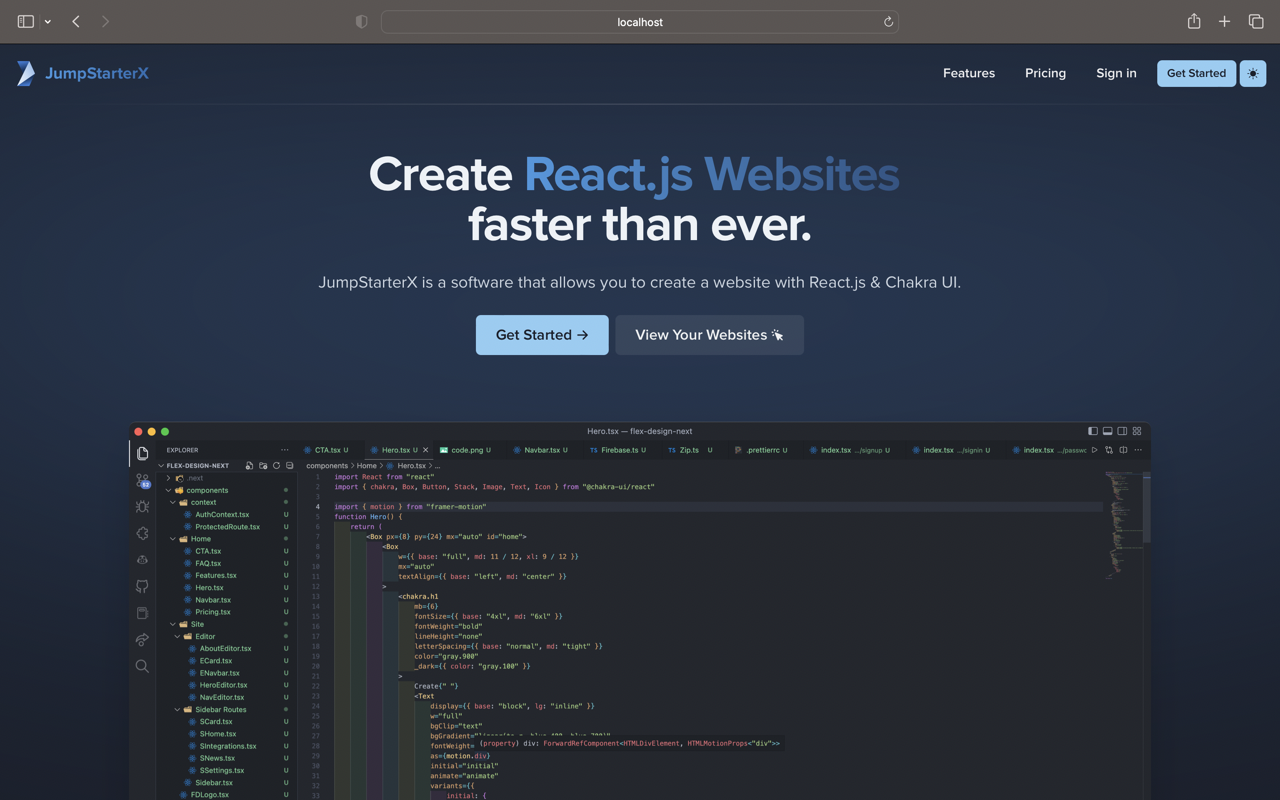Reload the page with the refresh icon
The image size is (1280, 800).
point(887,21)
